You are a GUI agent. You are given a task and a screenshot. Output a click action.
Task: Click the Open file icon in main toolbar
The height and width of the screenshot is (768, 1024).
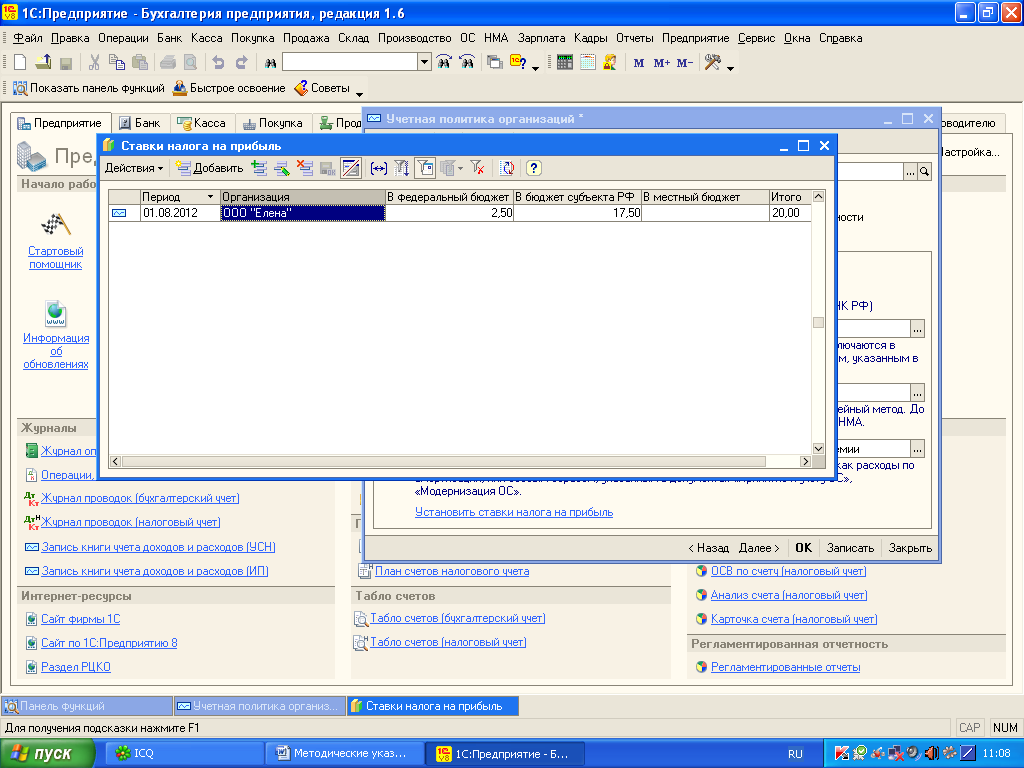tap(43, 63)
